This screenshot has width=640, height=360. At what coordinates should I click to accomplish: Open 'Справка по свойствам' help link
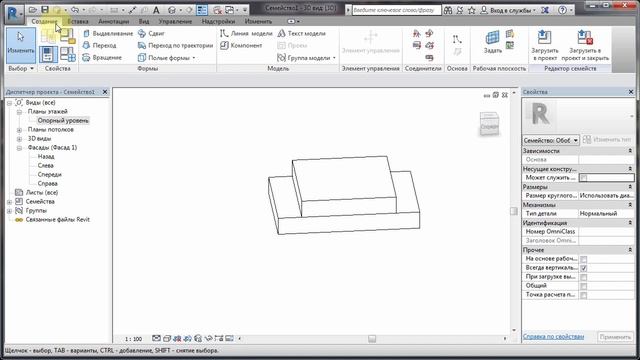point(553,337)
